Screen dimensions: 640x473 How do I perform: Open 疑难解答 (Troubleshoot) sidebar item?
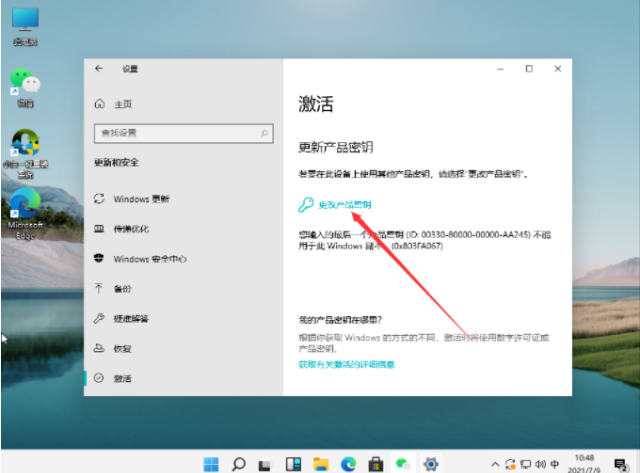[x=130, y=319]
